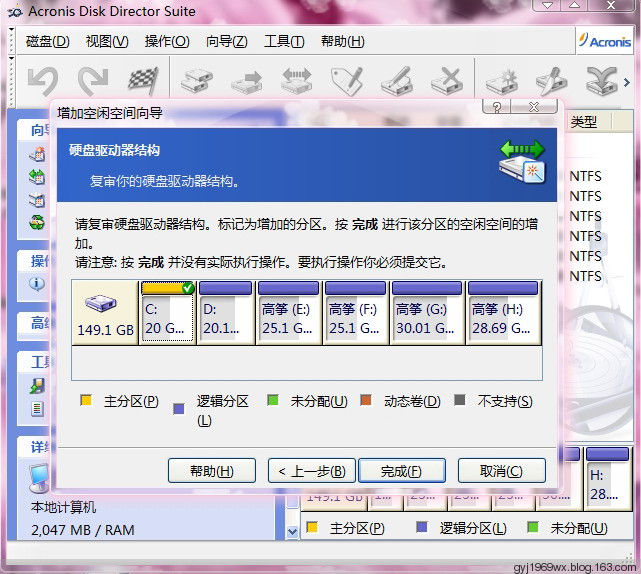Screen dimensions: 641x574
Task: Click green 未分配(U) swatch in main window
Action: 533,527
